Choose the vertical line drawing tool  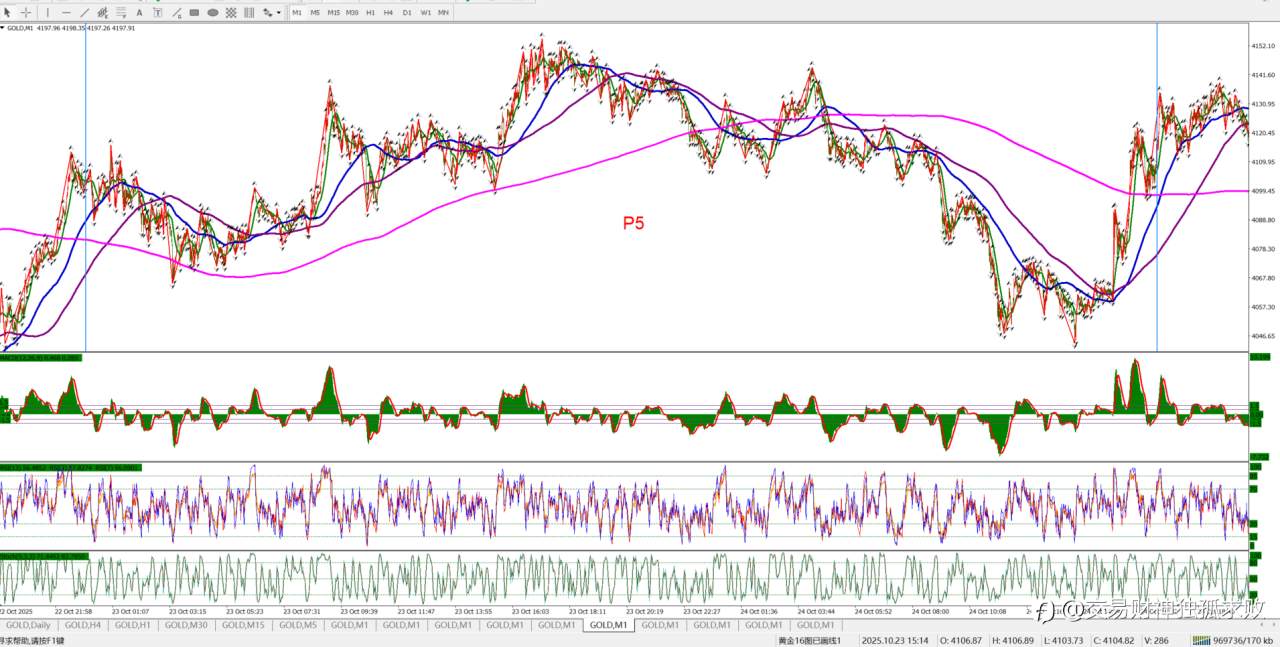click(x=47, y=13)
